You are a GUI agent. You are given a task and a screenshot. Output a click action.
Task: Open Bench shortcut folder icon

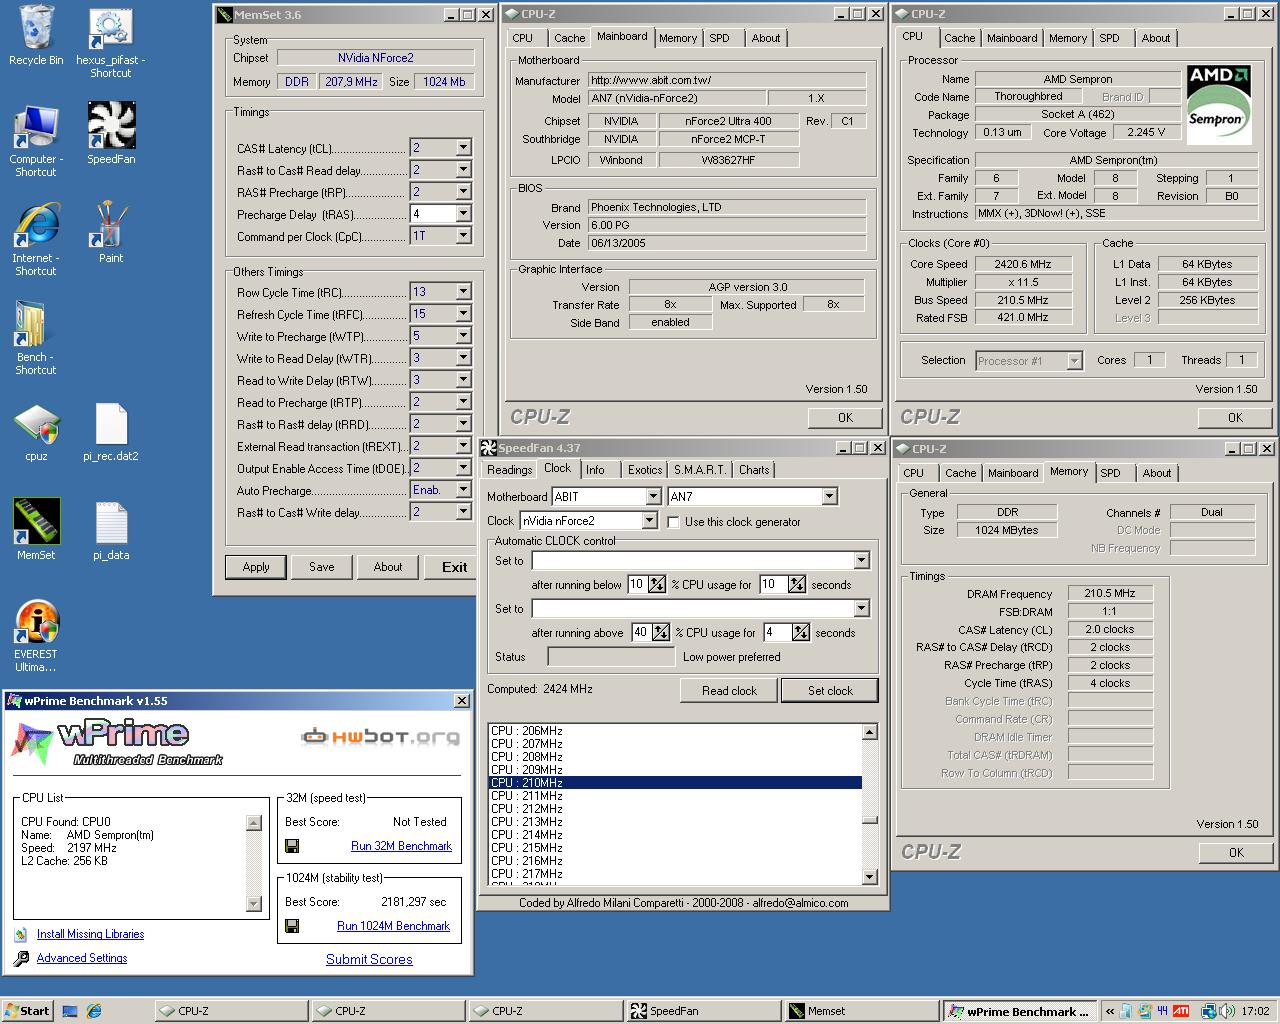(31, 324)
